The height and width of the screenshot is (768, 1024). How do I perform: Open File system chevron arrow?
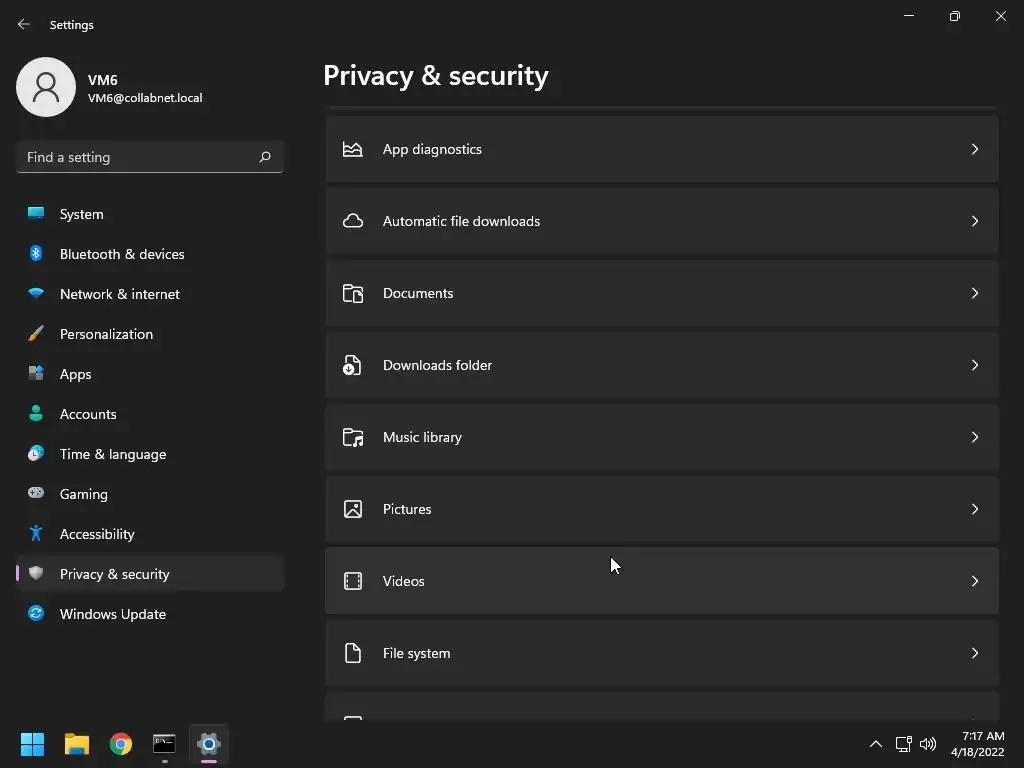point(975,653)
